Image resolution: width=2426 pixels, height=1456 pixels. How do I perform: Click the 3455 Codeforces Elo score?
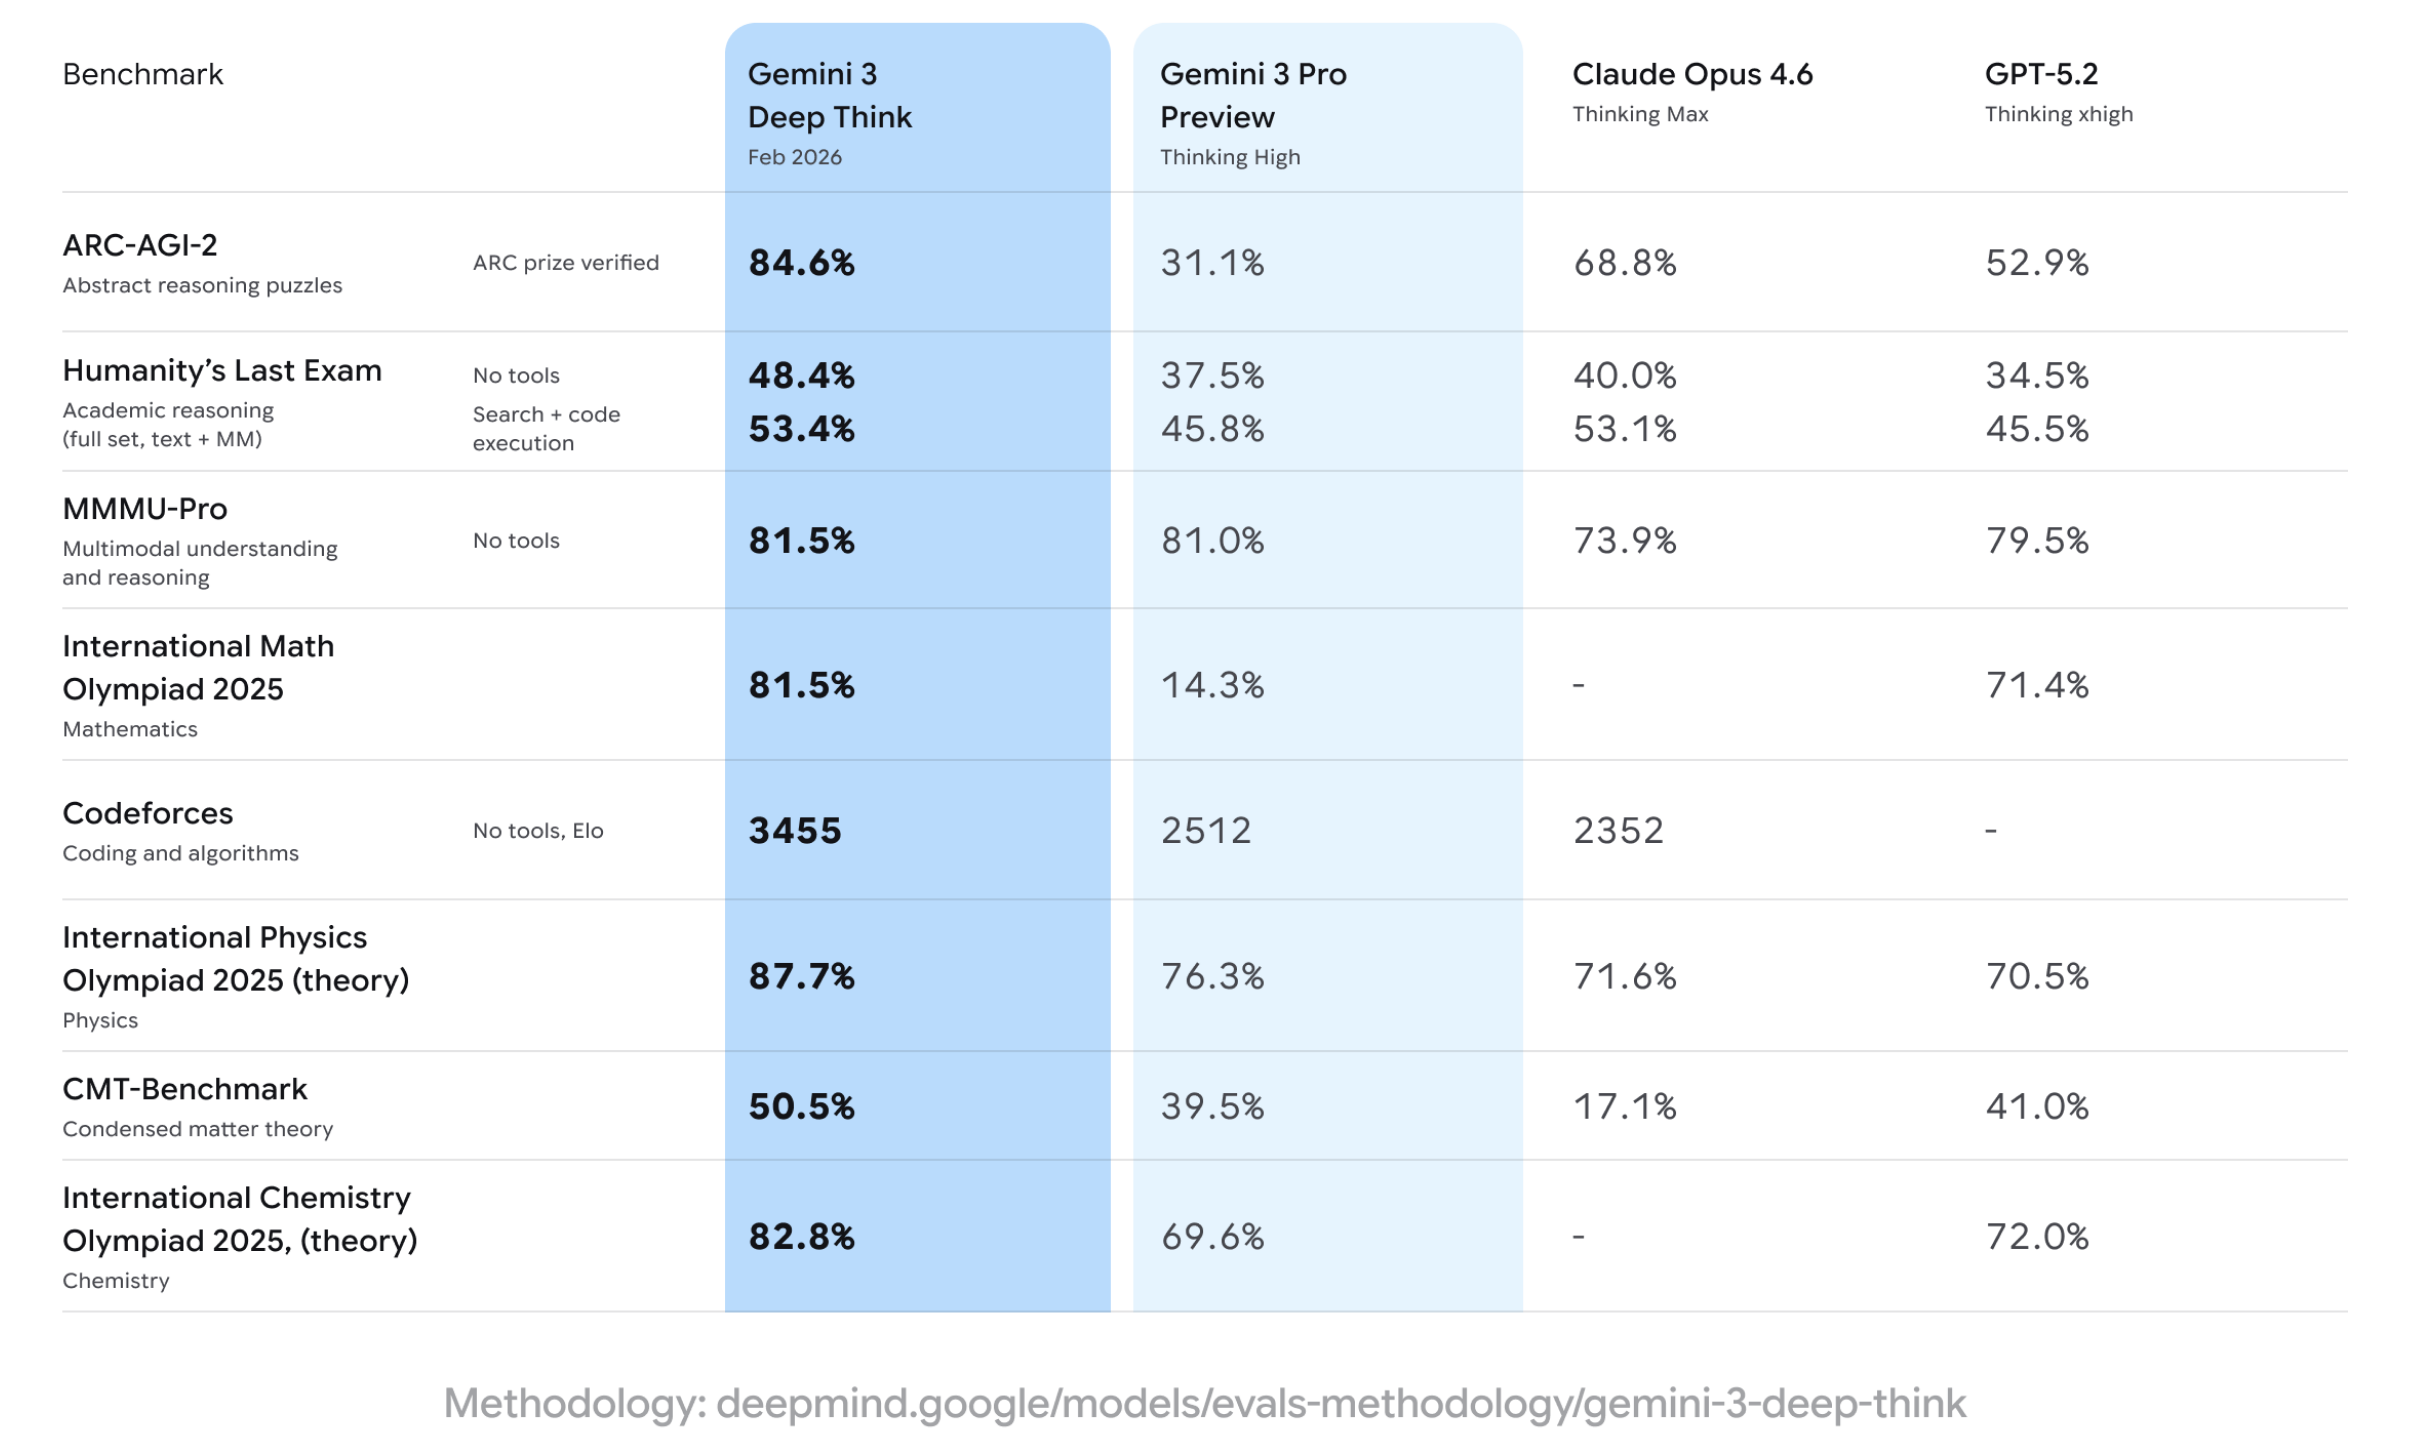pos(795,831)
